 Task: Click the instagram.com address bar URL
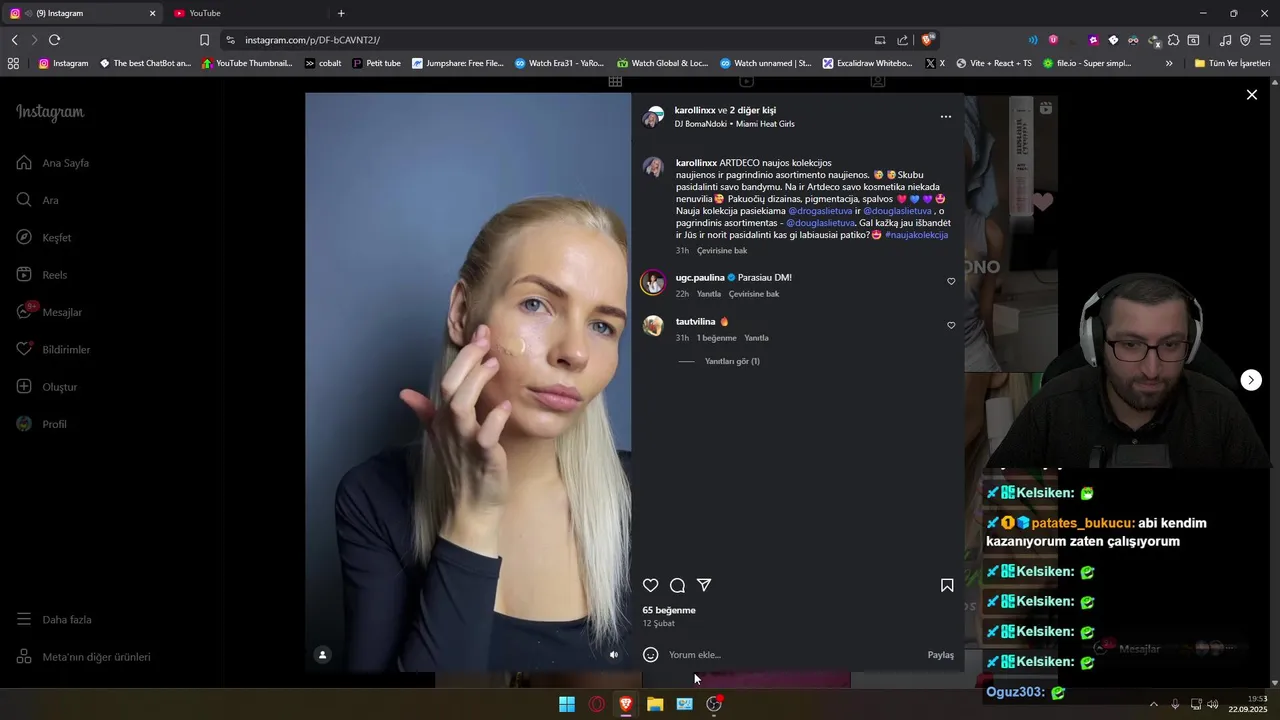click(x=312, y=40)
